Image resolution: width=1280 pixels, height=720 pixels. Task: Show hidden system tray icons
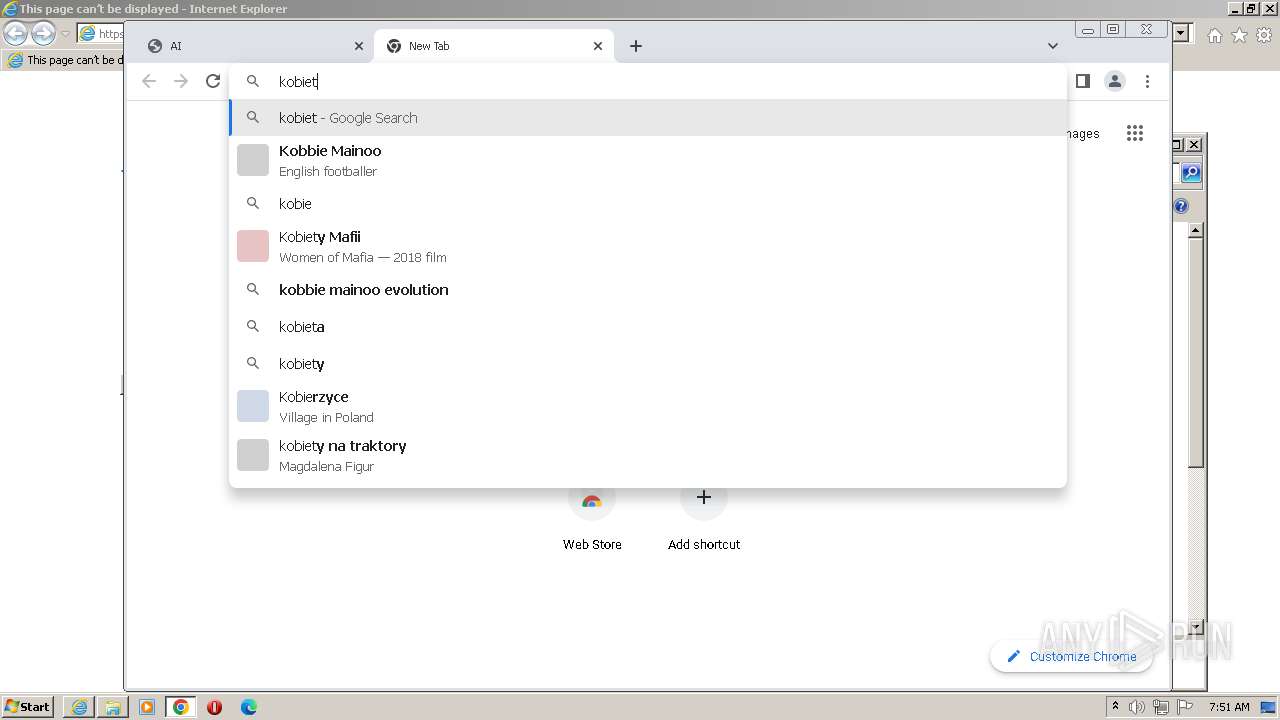[x=1116, y=707]
